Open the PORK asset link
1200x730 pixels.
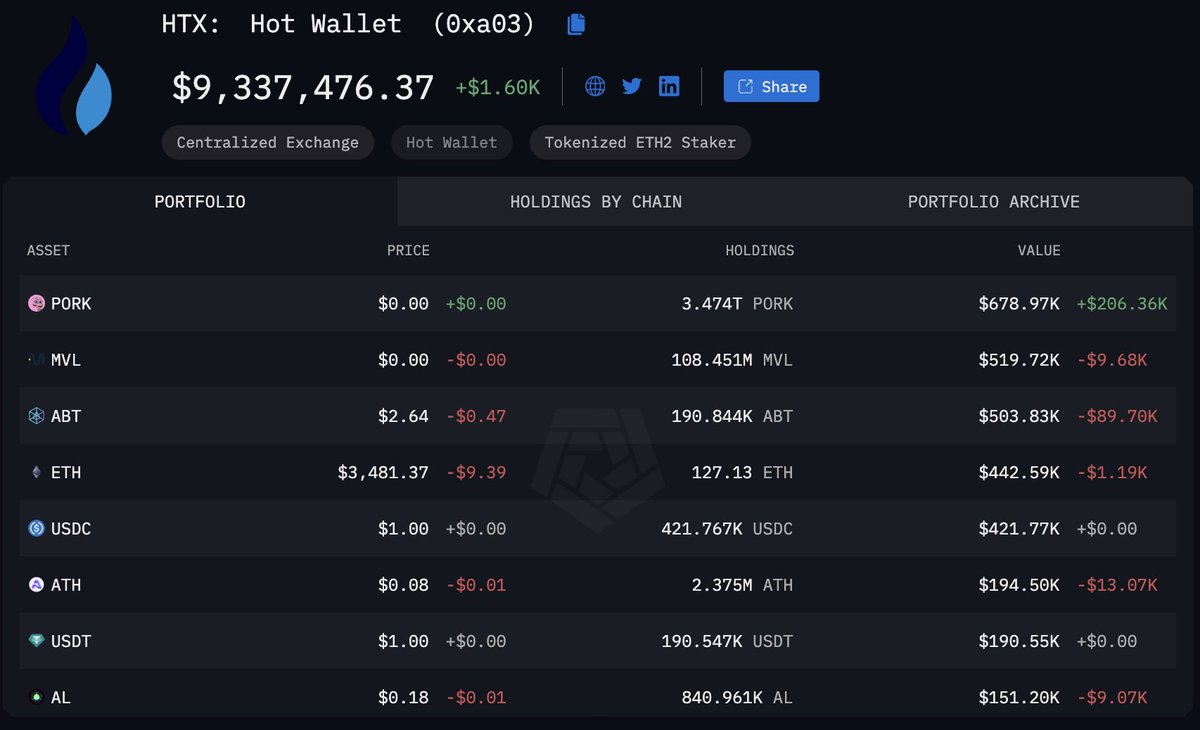[71, 303]
